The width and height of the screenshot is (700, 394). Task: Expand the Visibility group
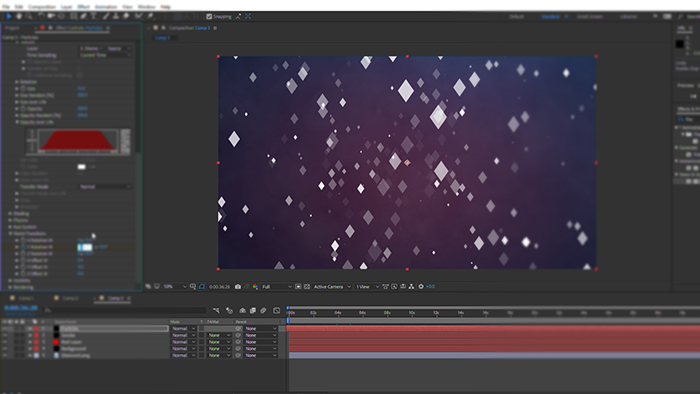coord(10,280)
